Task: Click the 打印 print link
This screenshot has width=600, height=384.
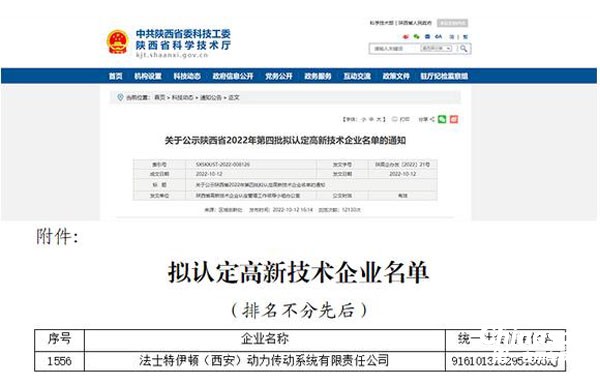Action: click(x=404, y=119)
